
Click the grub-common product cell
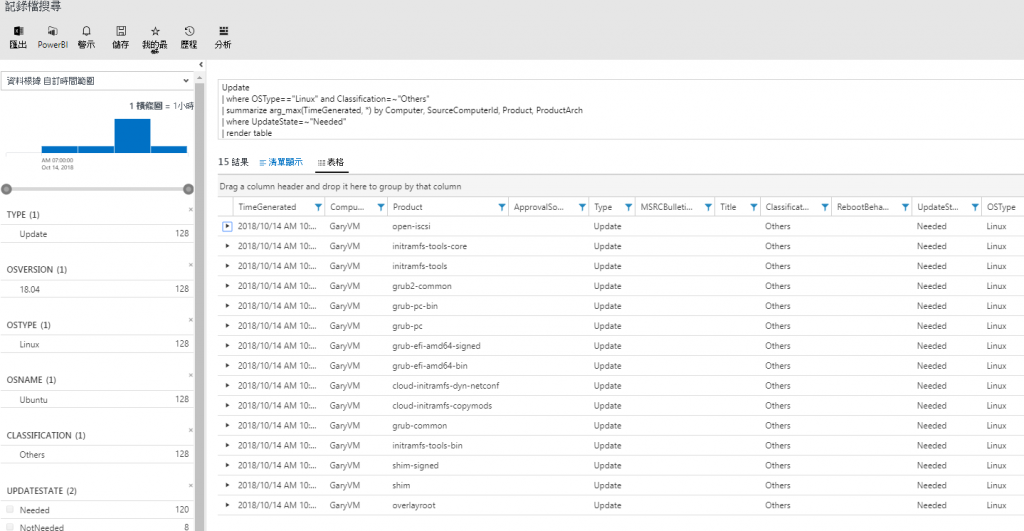pyautogui.click(x=419, y=425)
